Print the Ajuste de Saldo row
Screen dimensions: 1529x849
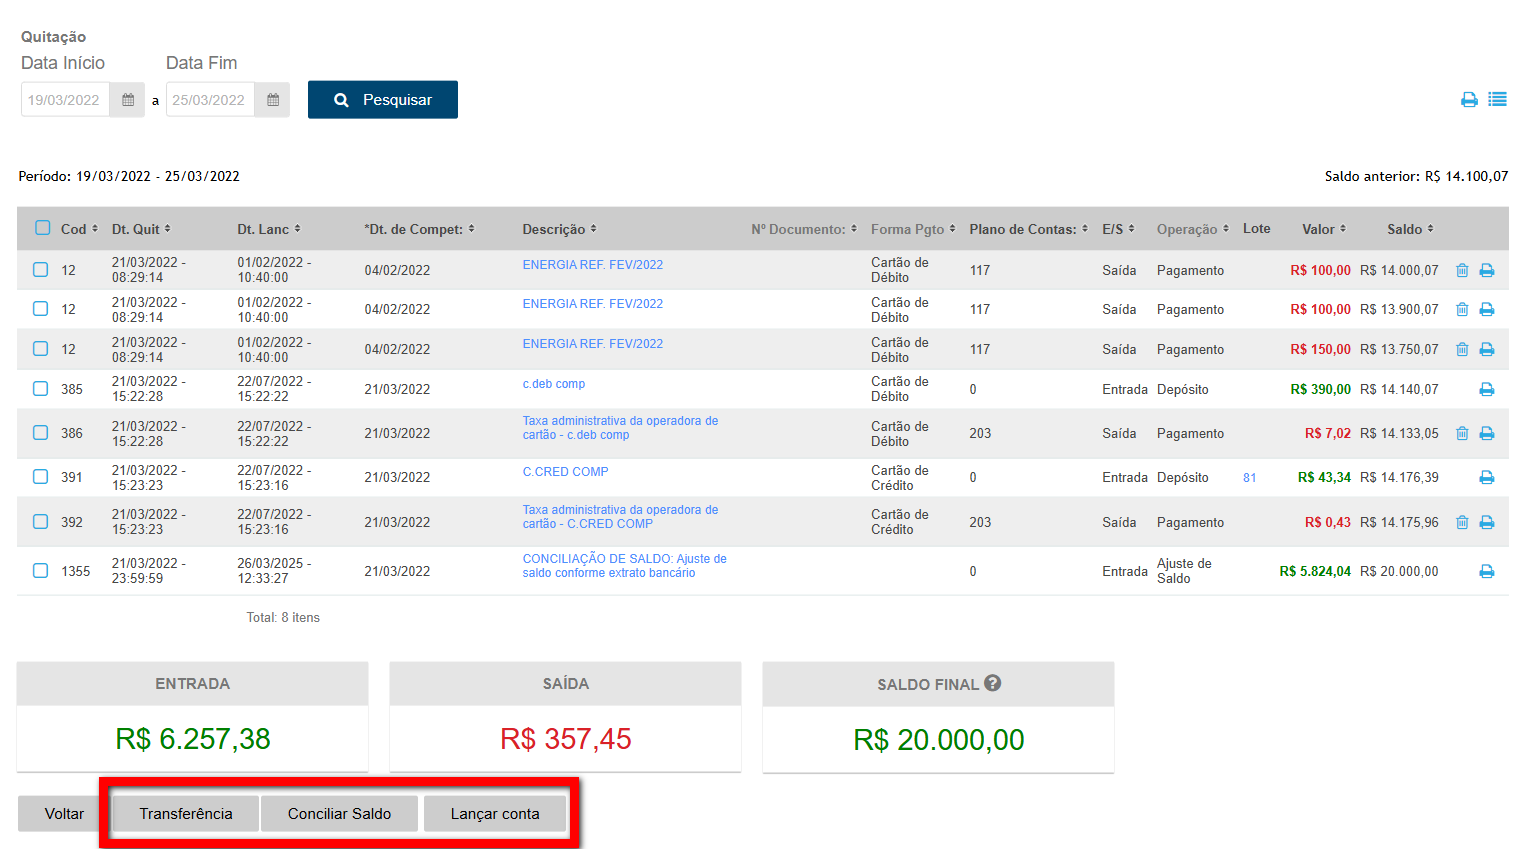point(1487,571)
